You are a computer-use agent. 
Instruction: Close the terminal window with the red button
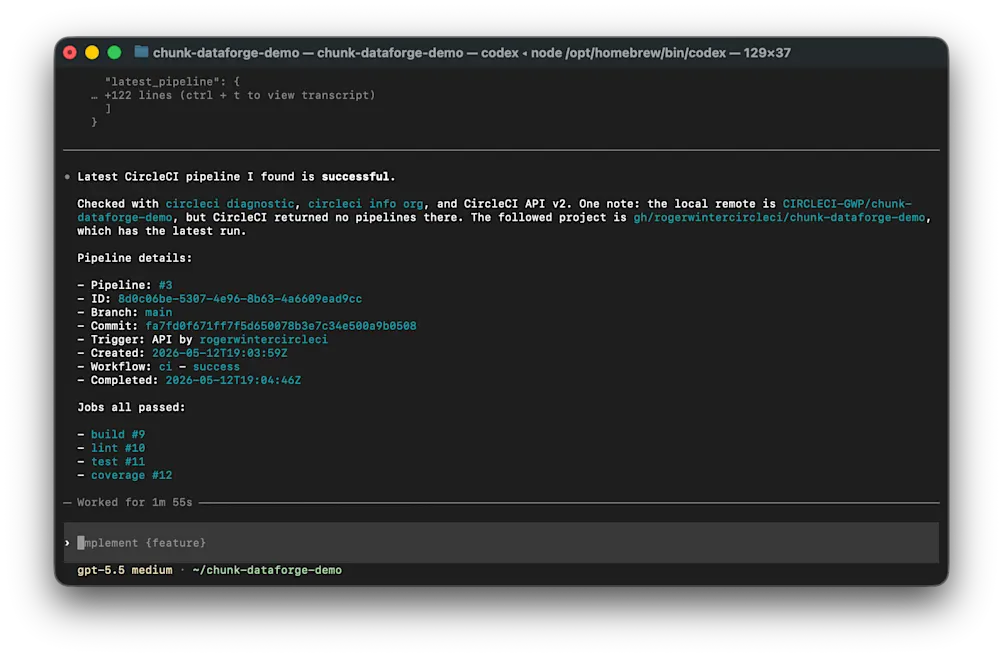click(70, 52)
